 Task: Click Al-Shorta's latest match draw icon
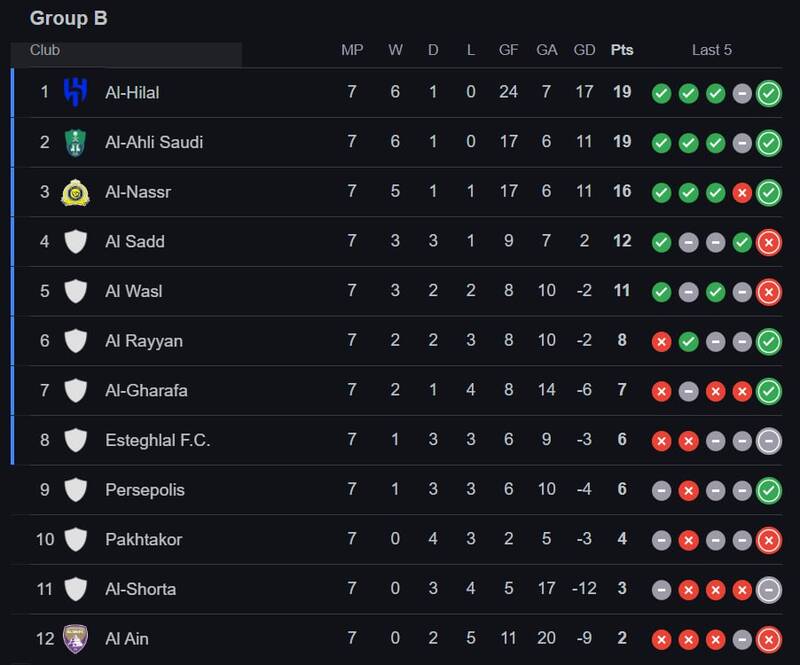coord(768,589)
